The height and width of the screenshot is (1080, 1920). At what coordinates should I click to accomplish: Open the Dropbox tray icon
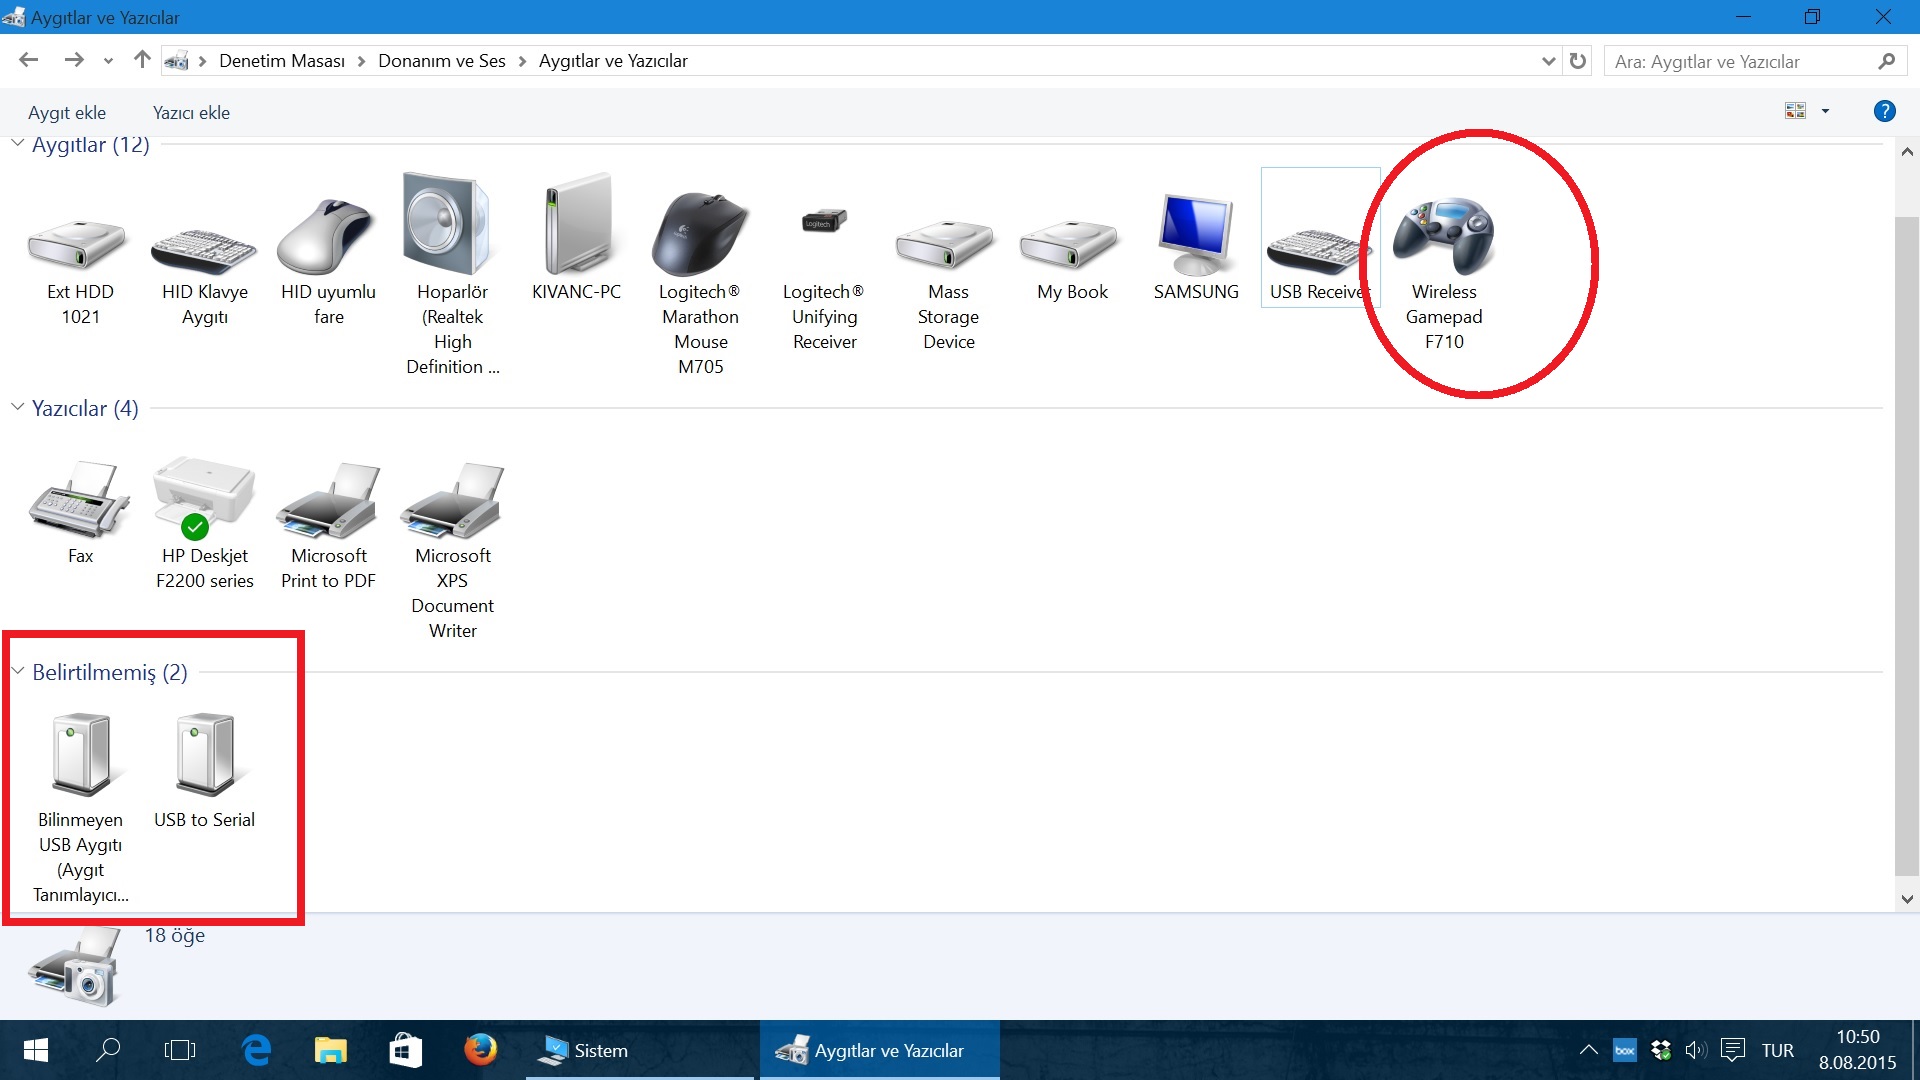tap(1661, 1050)
